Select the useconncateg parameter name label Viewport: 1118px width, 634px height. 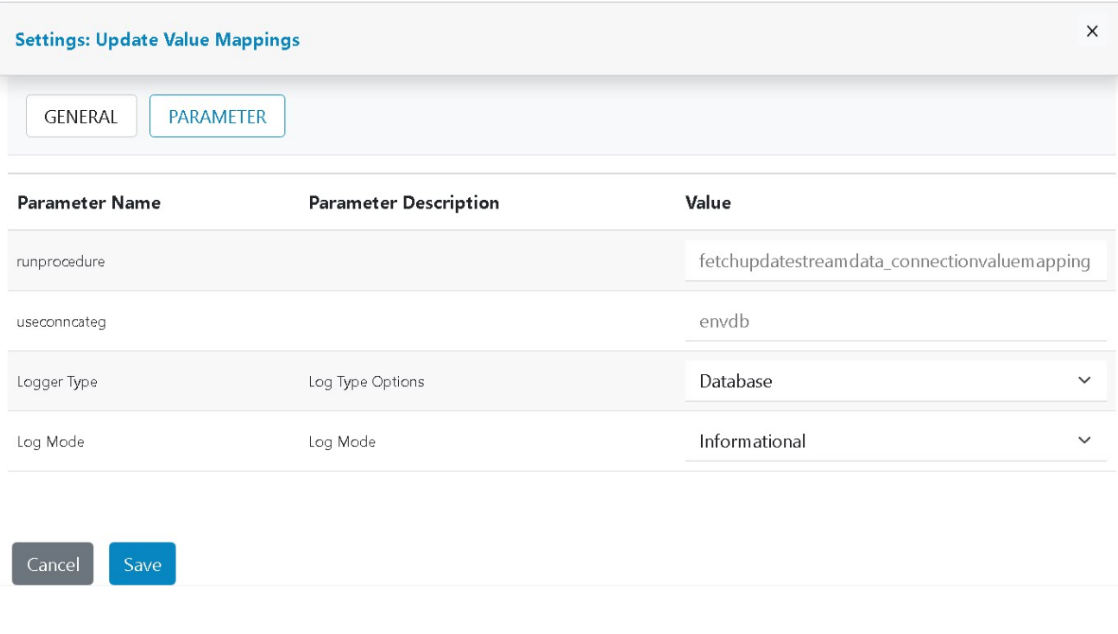[x=61, y=321]
